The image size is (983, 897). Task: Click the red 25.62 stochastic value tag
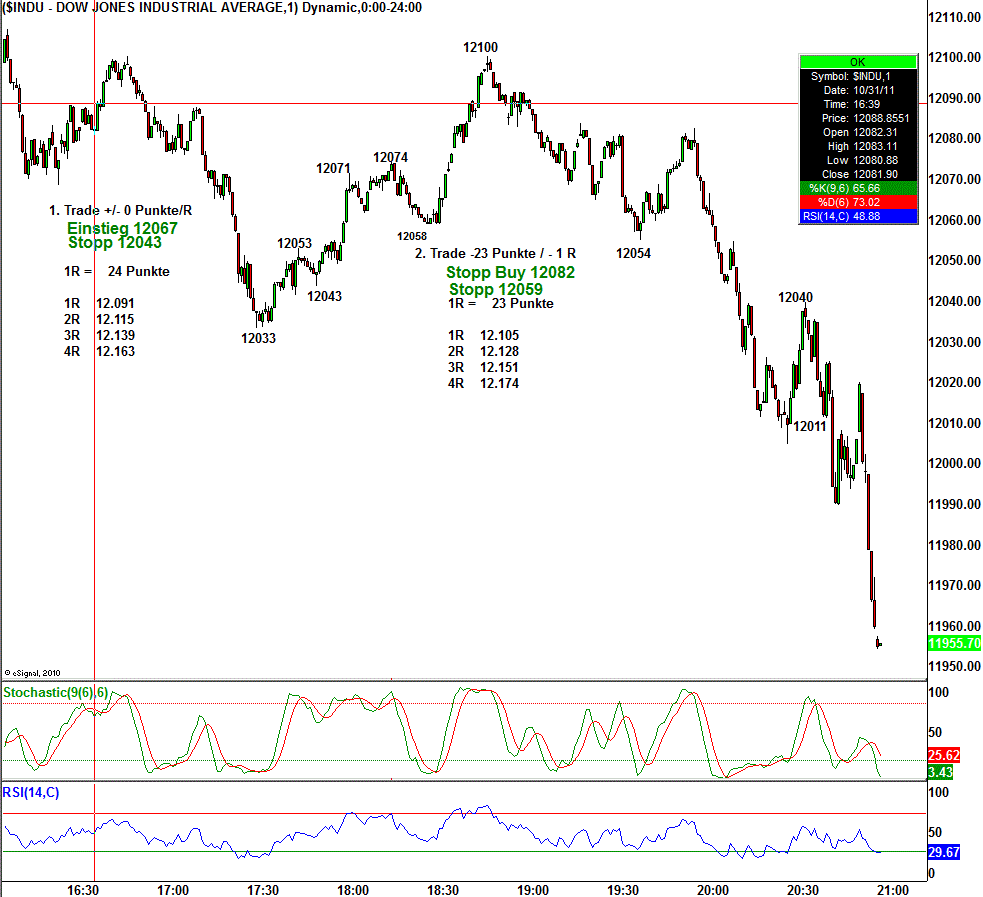point(944,756)
